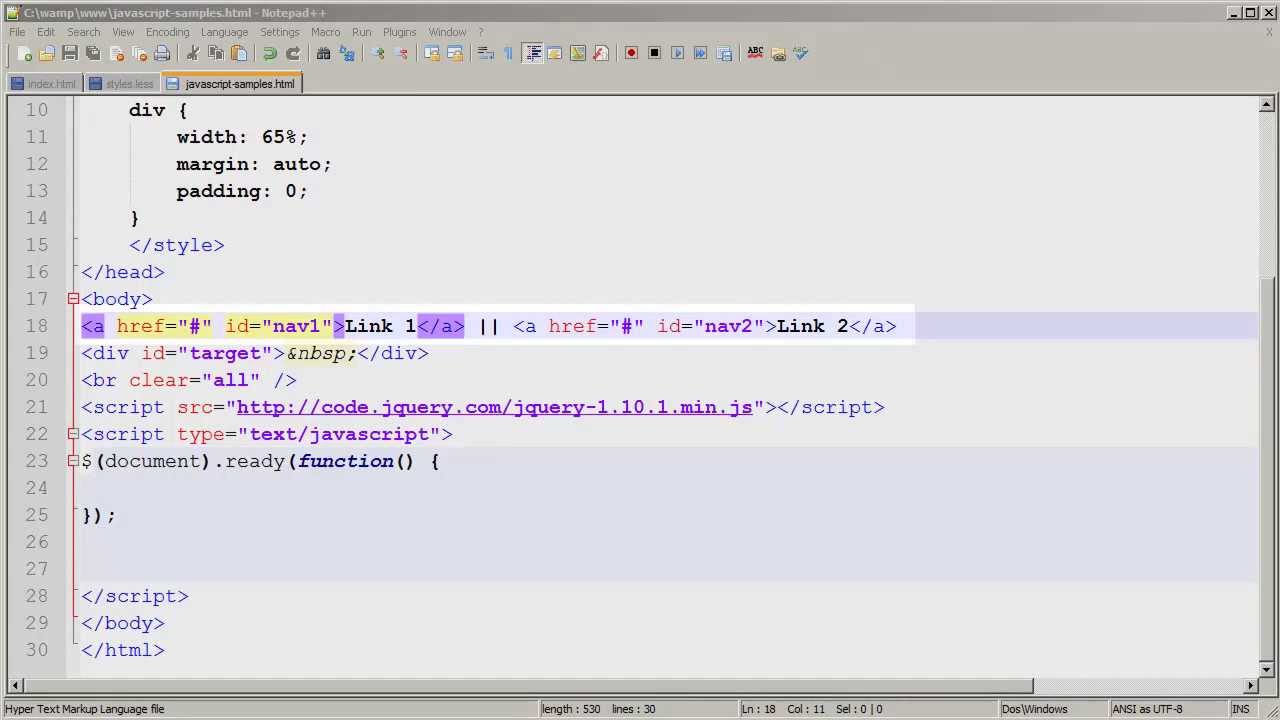Open user defined language dialog icon
The image size is (1280, 720).
pyautogui.click(x=555, y=53)
